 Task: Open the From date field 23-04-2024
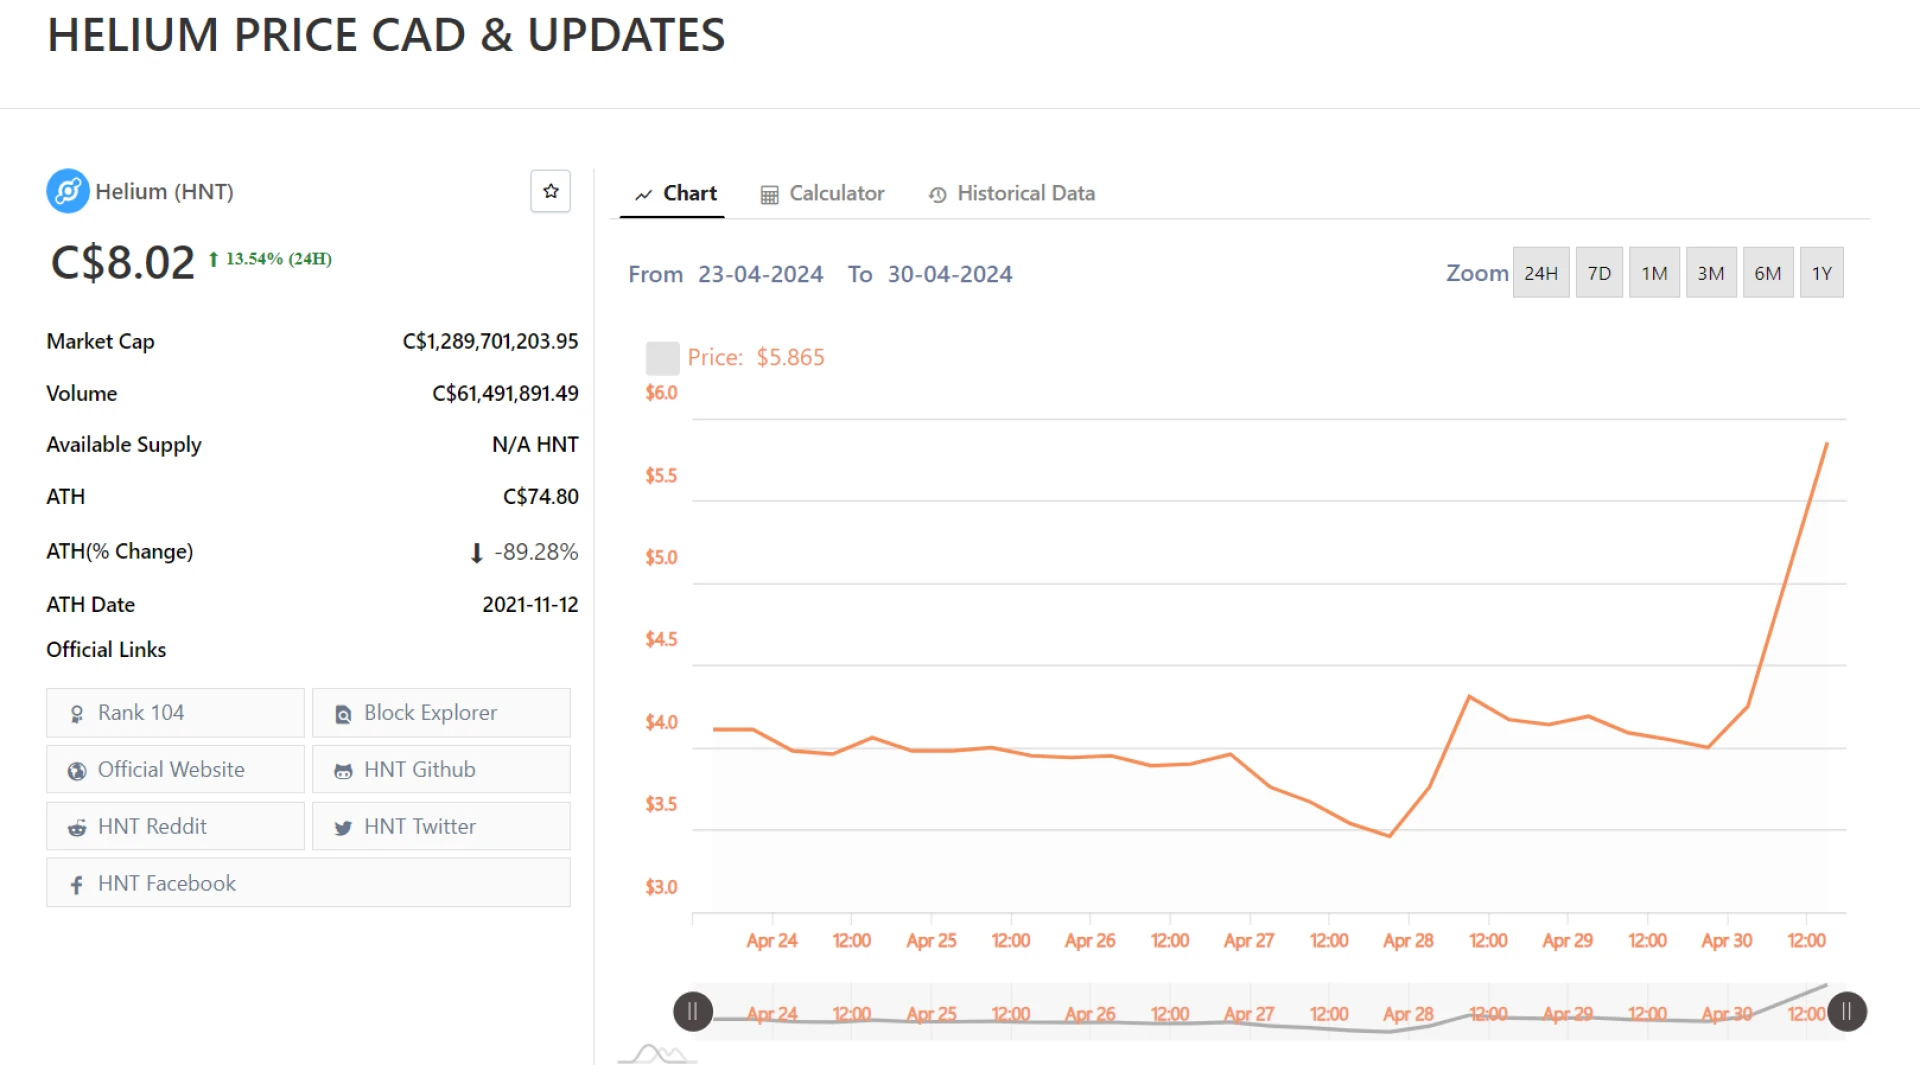tap(760, 274)
